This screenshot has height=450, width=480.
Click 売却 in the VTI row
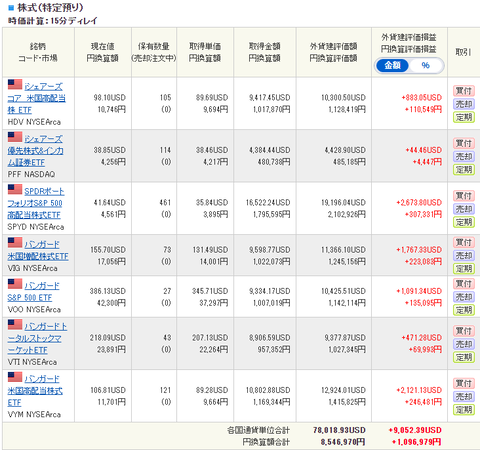click(x=463, y=344)
